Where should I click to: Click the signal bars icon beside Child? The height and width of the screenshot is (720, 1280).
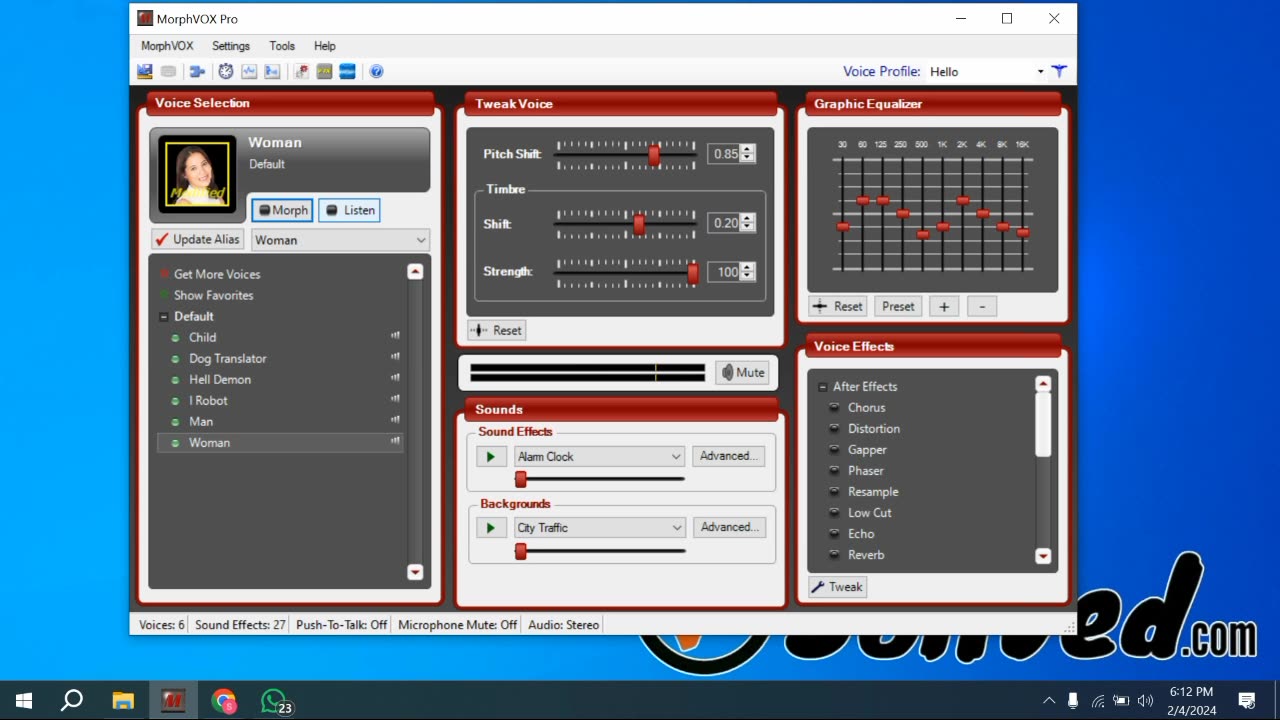[395, 336]
